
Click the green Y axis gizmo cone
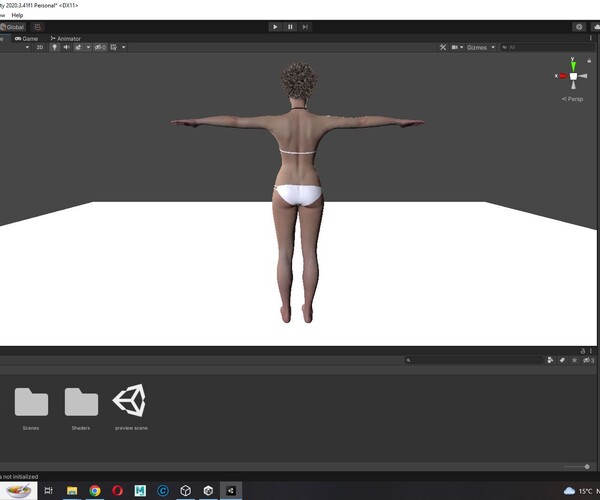coord(573,64)
